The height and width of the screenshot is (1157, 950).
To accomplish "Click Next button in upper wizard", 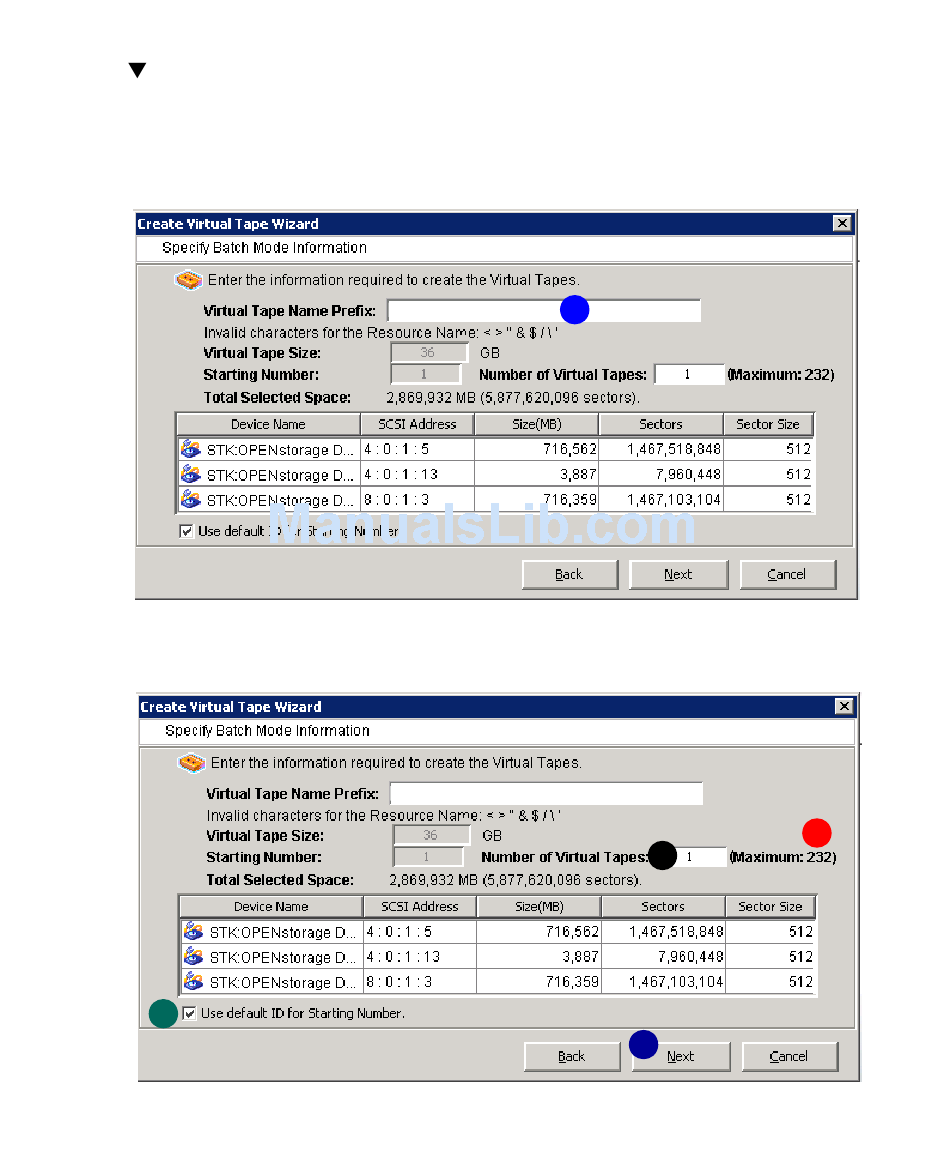I will tap(678, 575).
